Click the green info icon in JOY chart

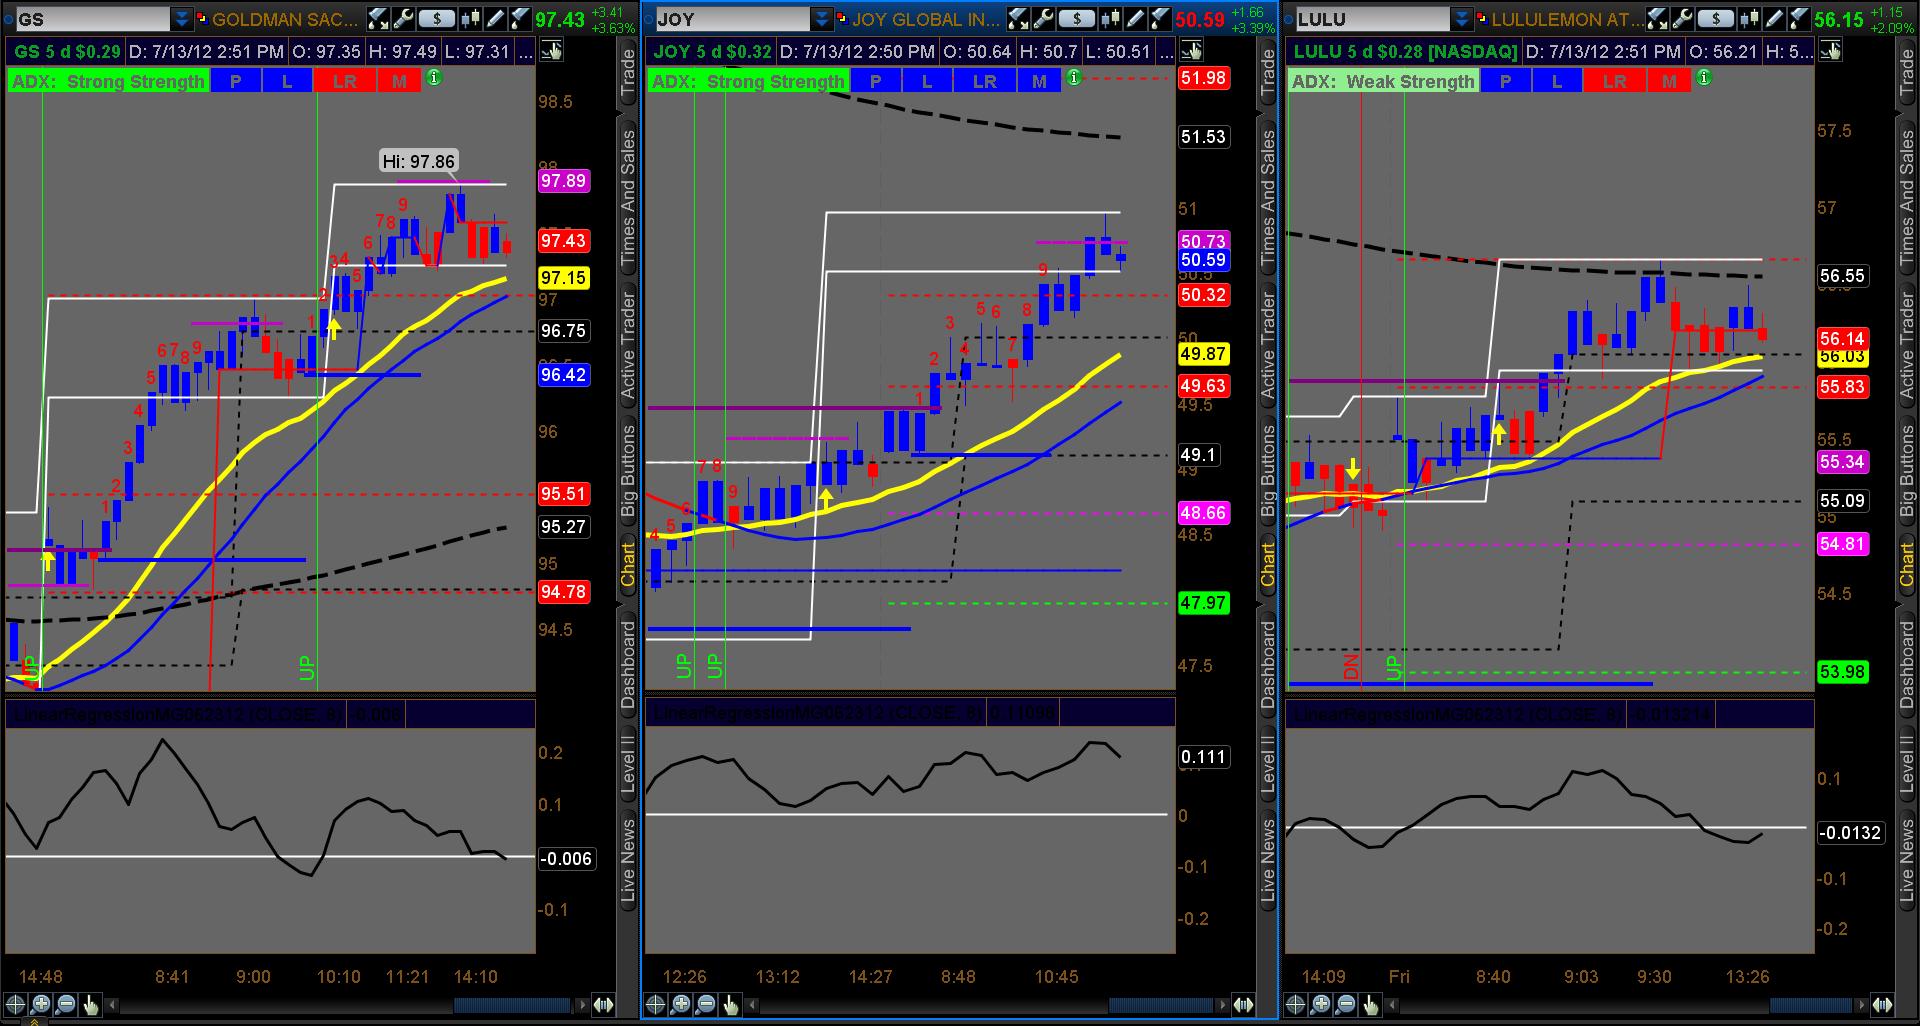pyautogui.click(x=1074, y=77)
